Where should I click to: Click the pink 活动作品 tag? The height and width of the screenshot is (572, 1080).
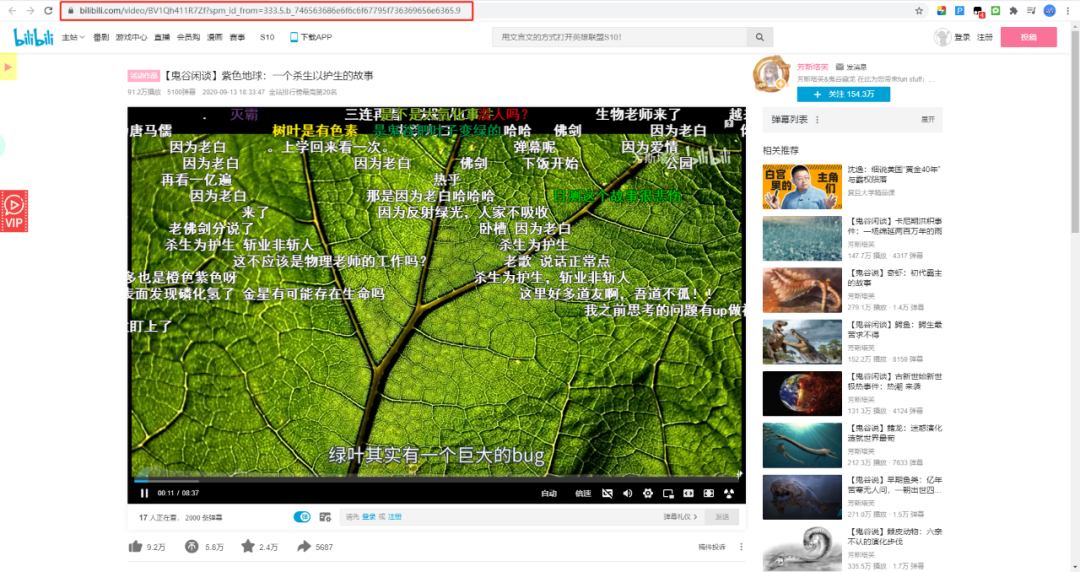tap(143, 76)
